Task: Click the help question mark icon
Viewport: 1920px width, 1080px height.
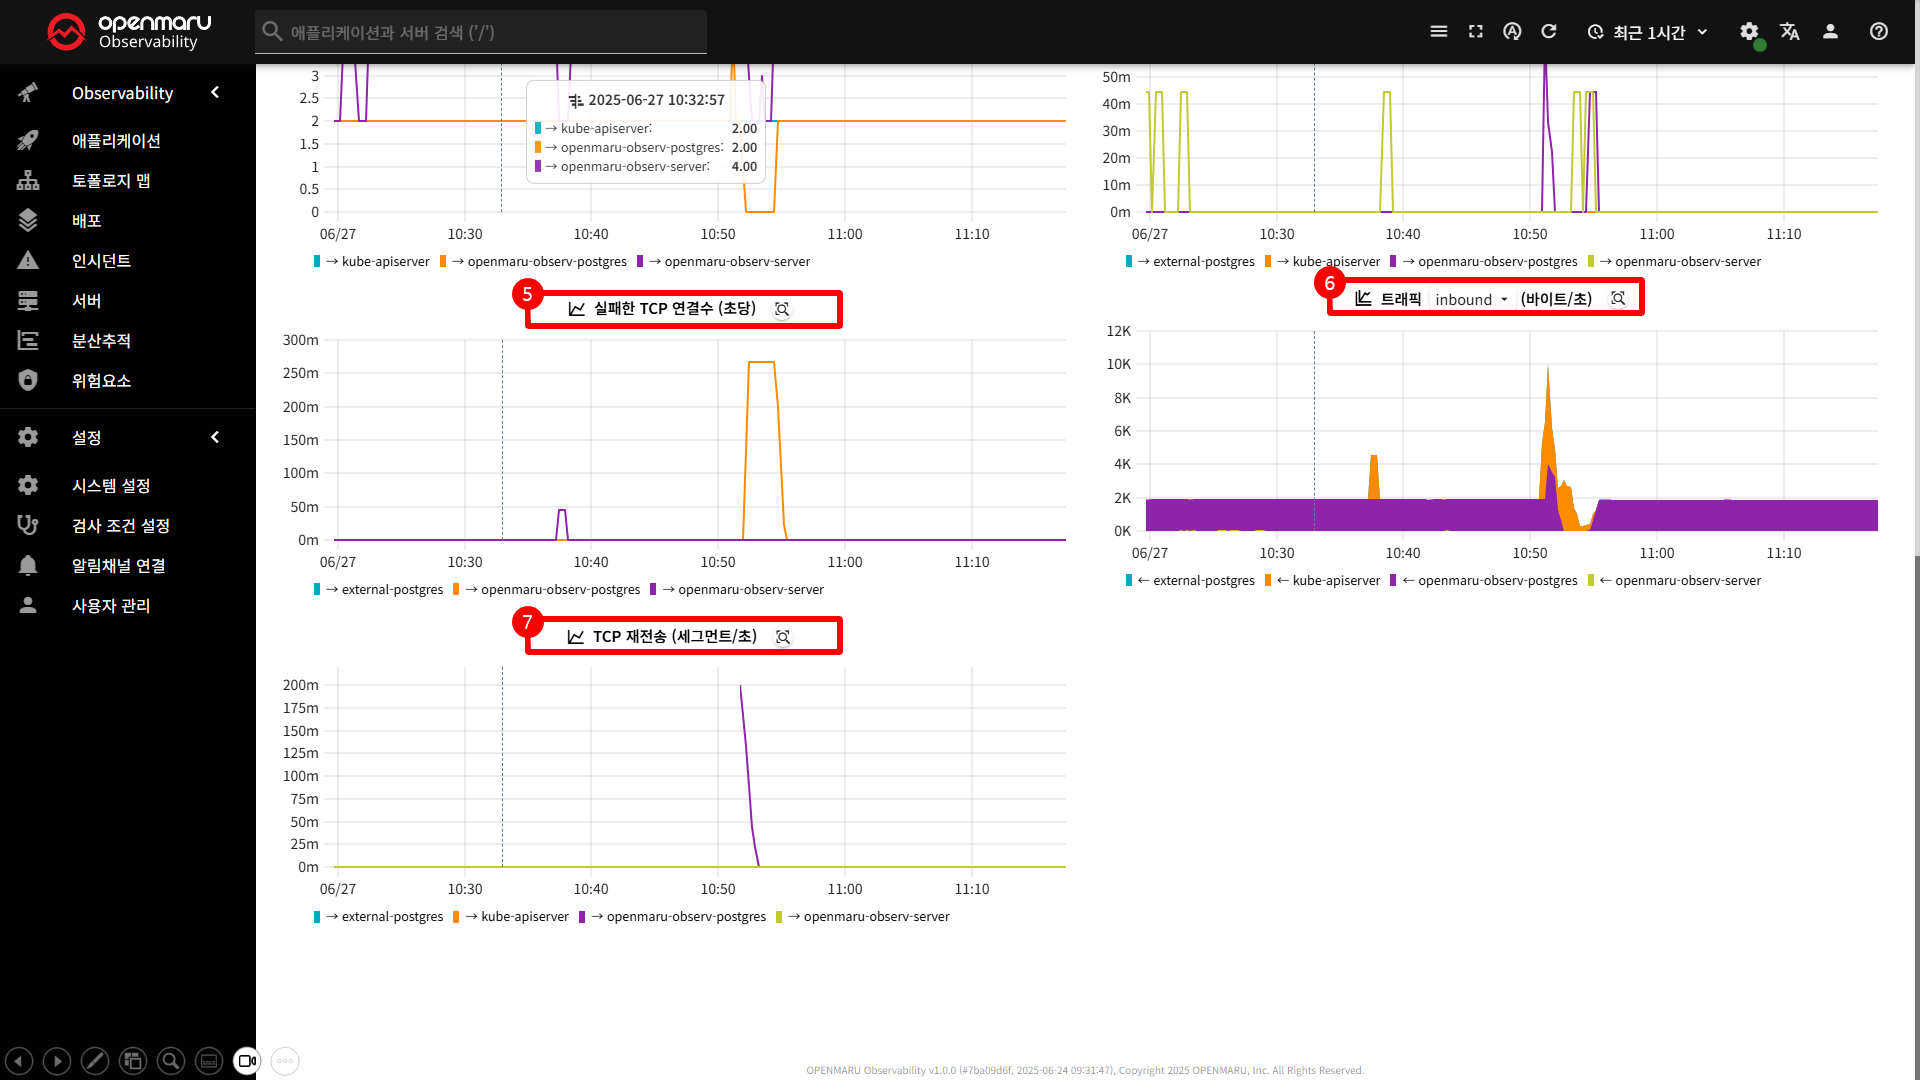Action: click(x=1879, y=32)
